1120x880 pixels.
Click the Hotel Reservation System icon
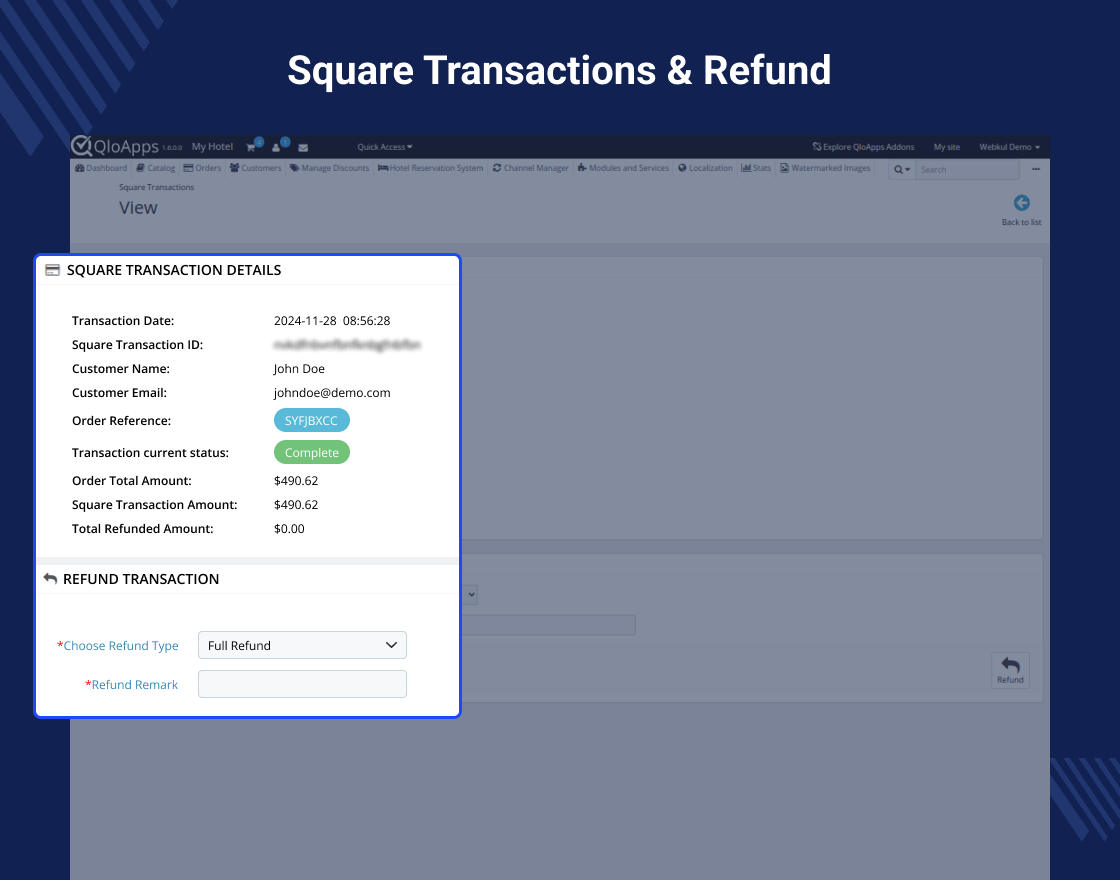tap(383, 168)
